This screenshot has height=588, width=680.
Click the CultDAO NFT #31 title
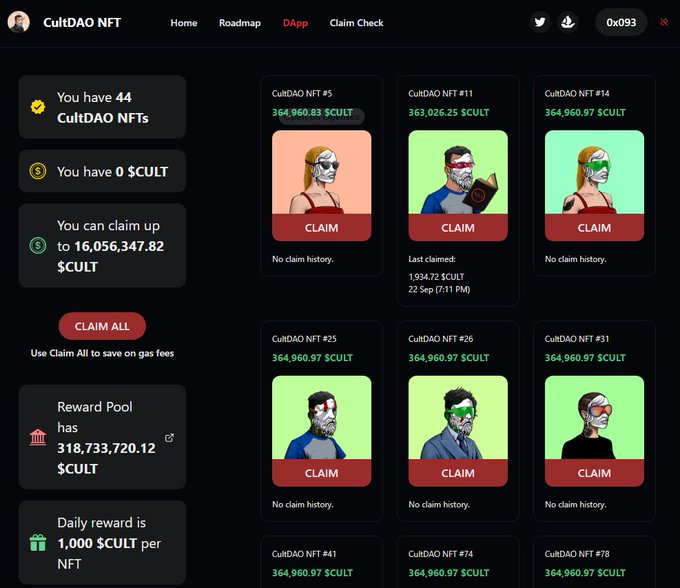click(x=577, y=339)
